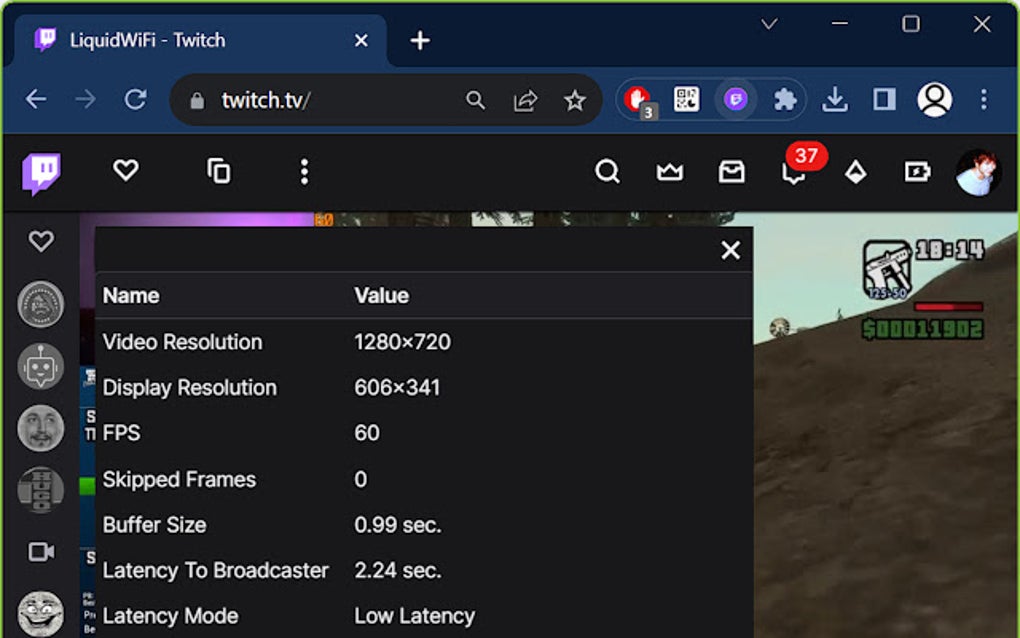The image size is (1020, 638).
Task: Click the Display Resolution label
Action: coord(189,388)
